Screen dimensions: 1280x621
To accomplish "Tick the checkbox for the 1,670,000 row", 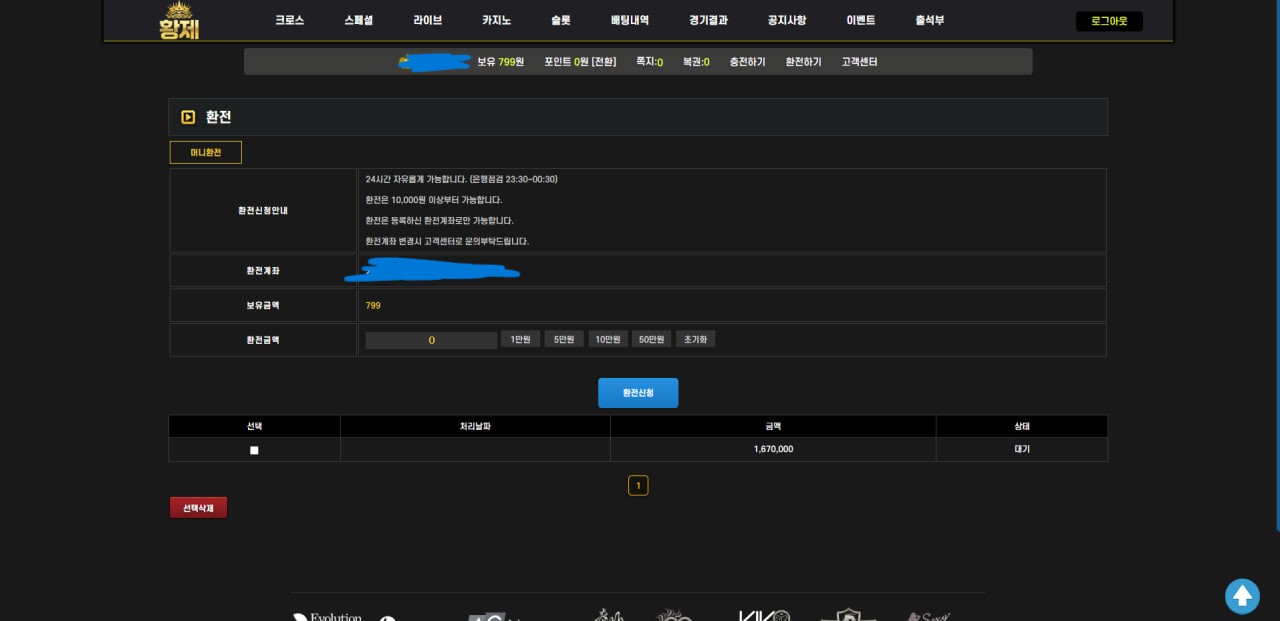I will click(x=254, y=450).
